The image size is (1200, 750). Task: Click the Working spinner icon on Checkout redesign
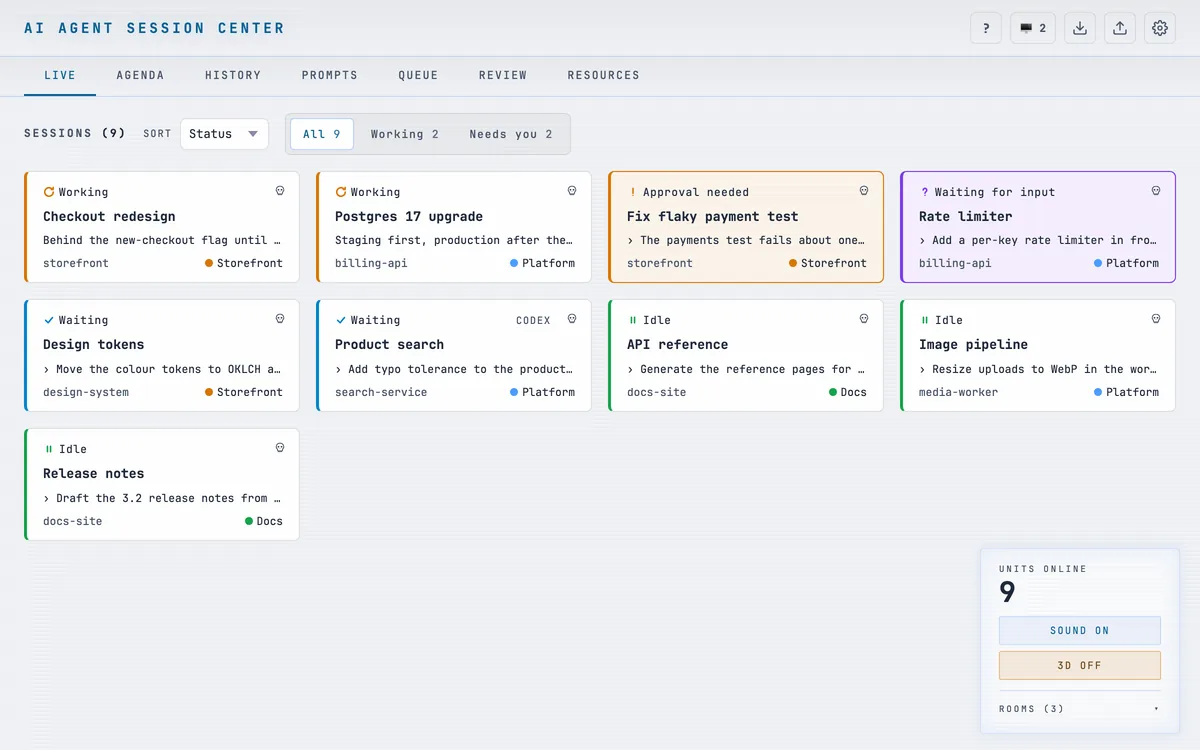pos(49,192)
